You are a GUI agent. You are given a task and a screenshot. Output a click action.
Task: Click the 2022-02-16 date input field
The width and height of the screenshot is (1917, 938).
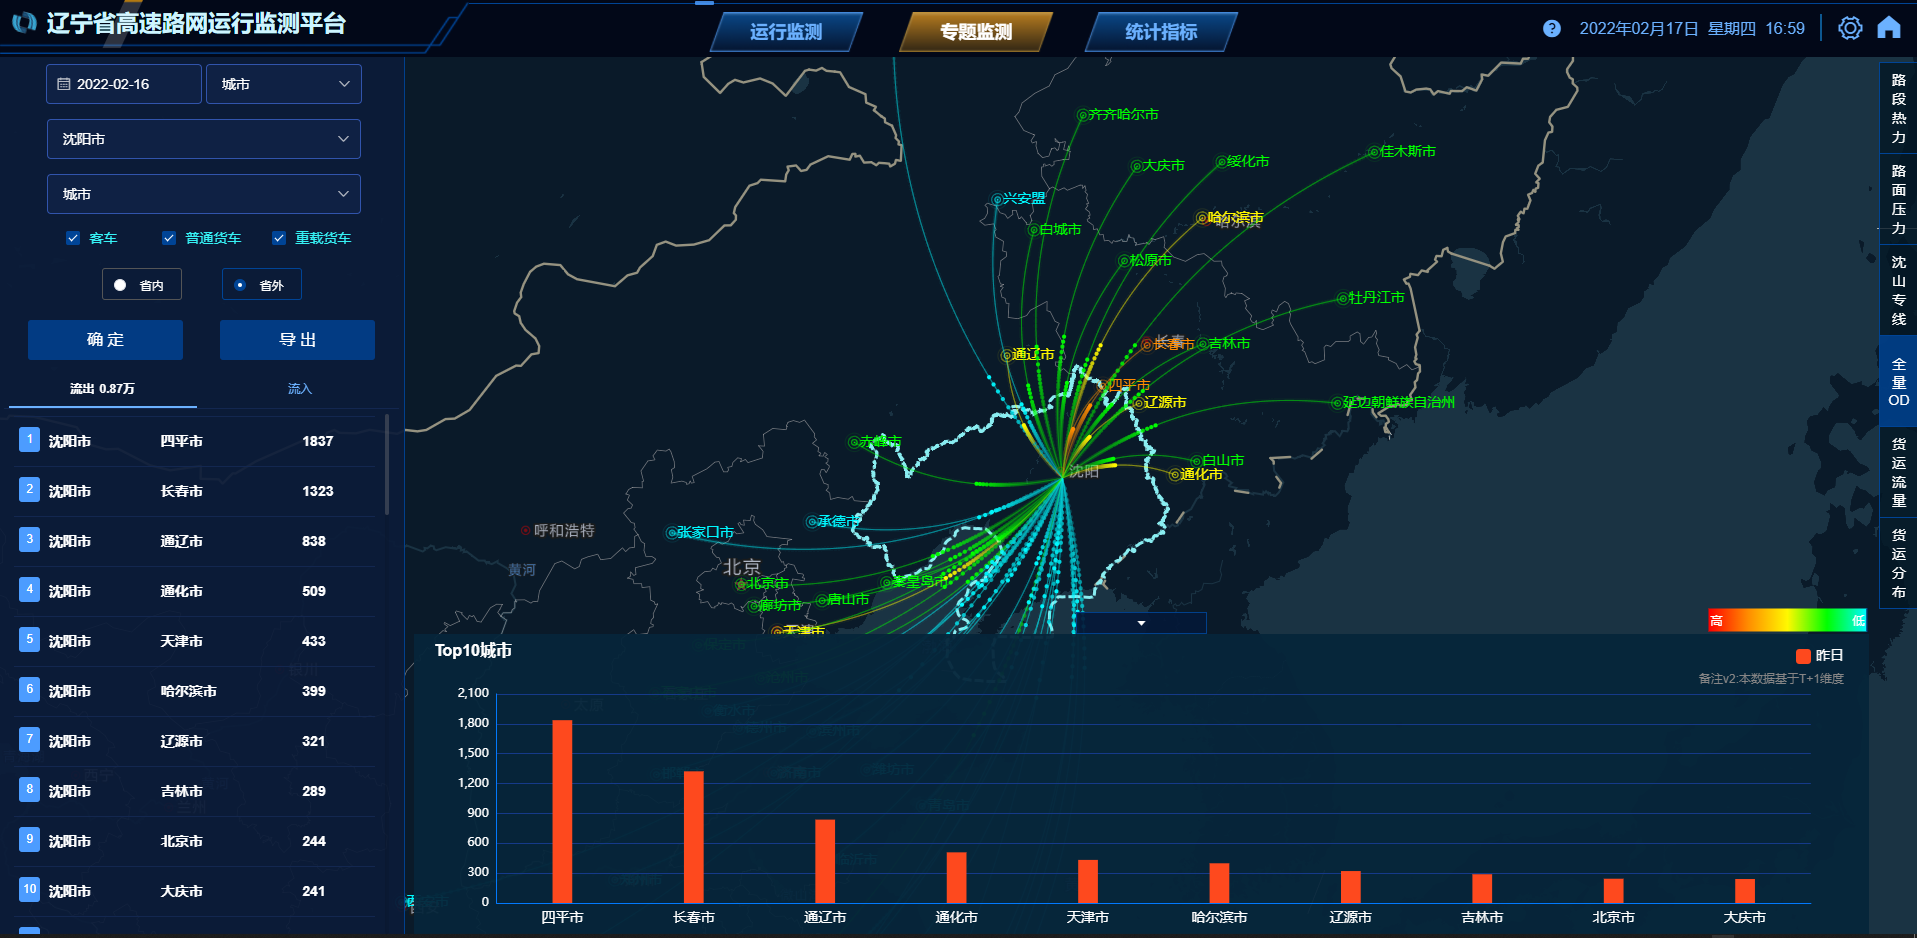[123, 84]
